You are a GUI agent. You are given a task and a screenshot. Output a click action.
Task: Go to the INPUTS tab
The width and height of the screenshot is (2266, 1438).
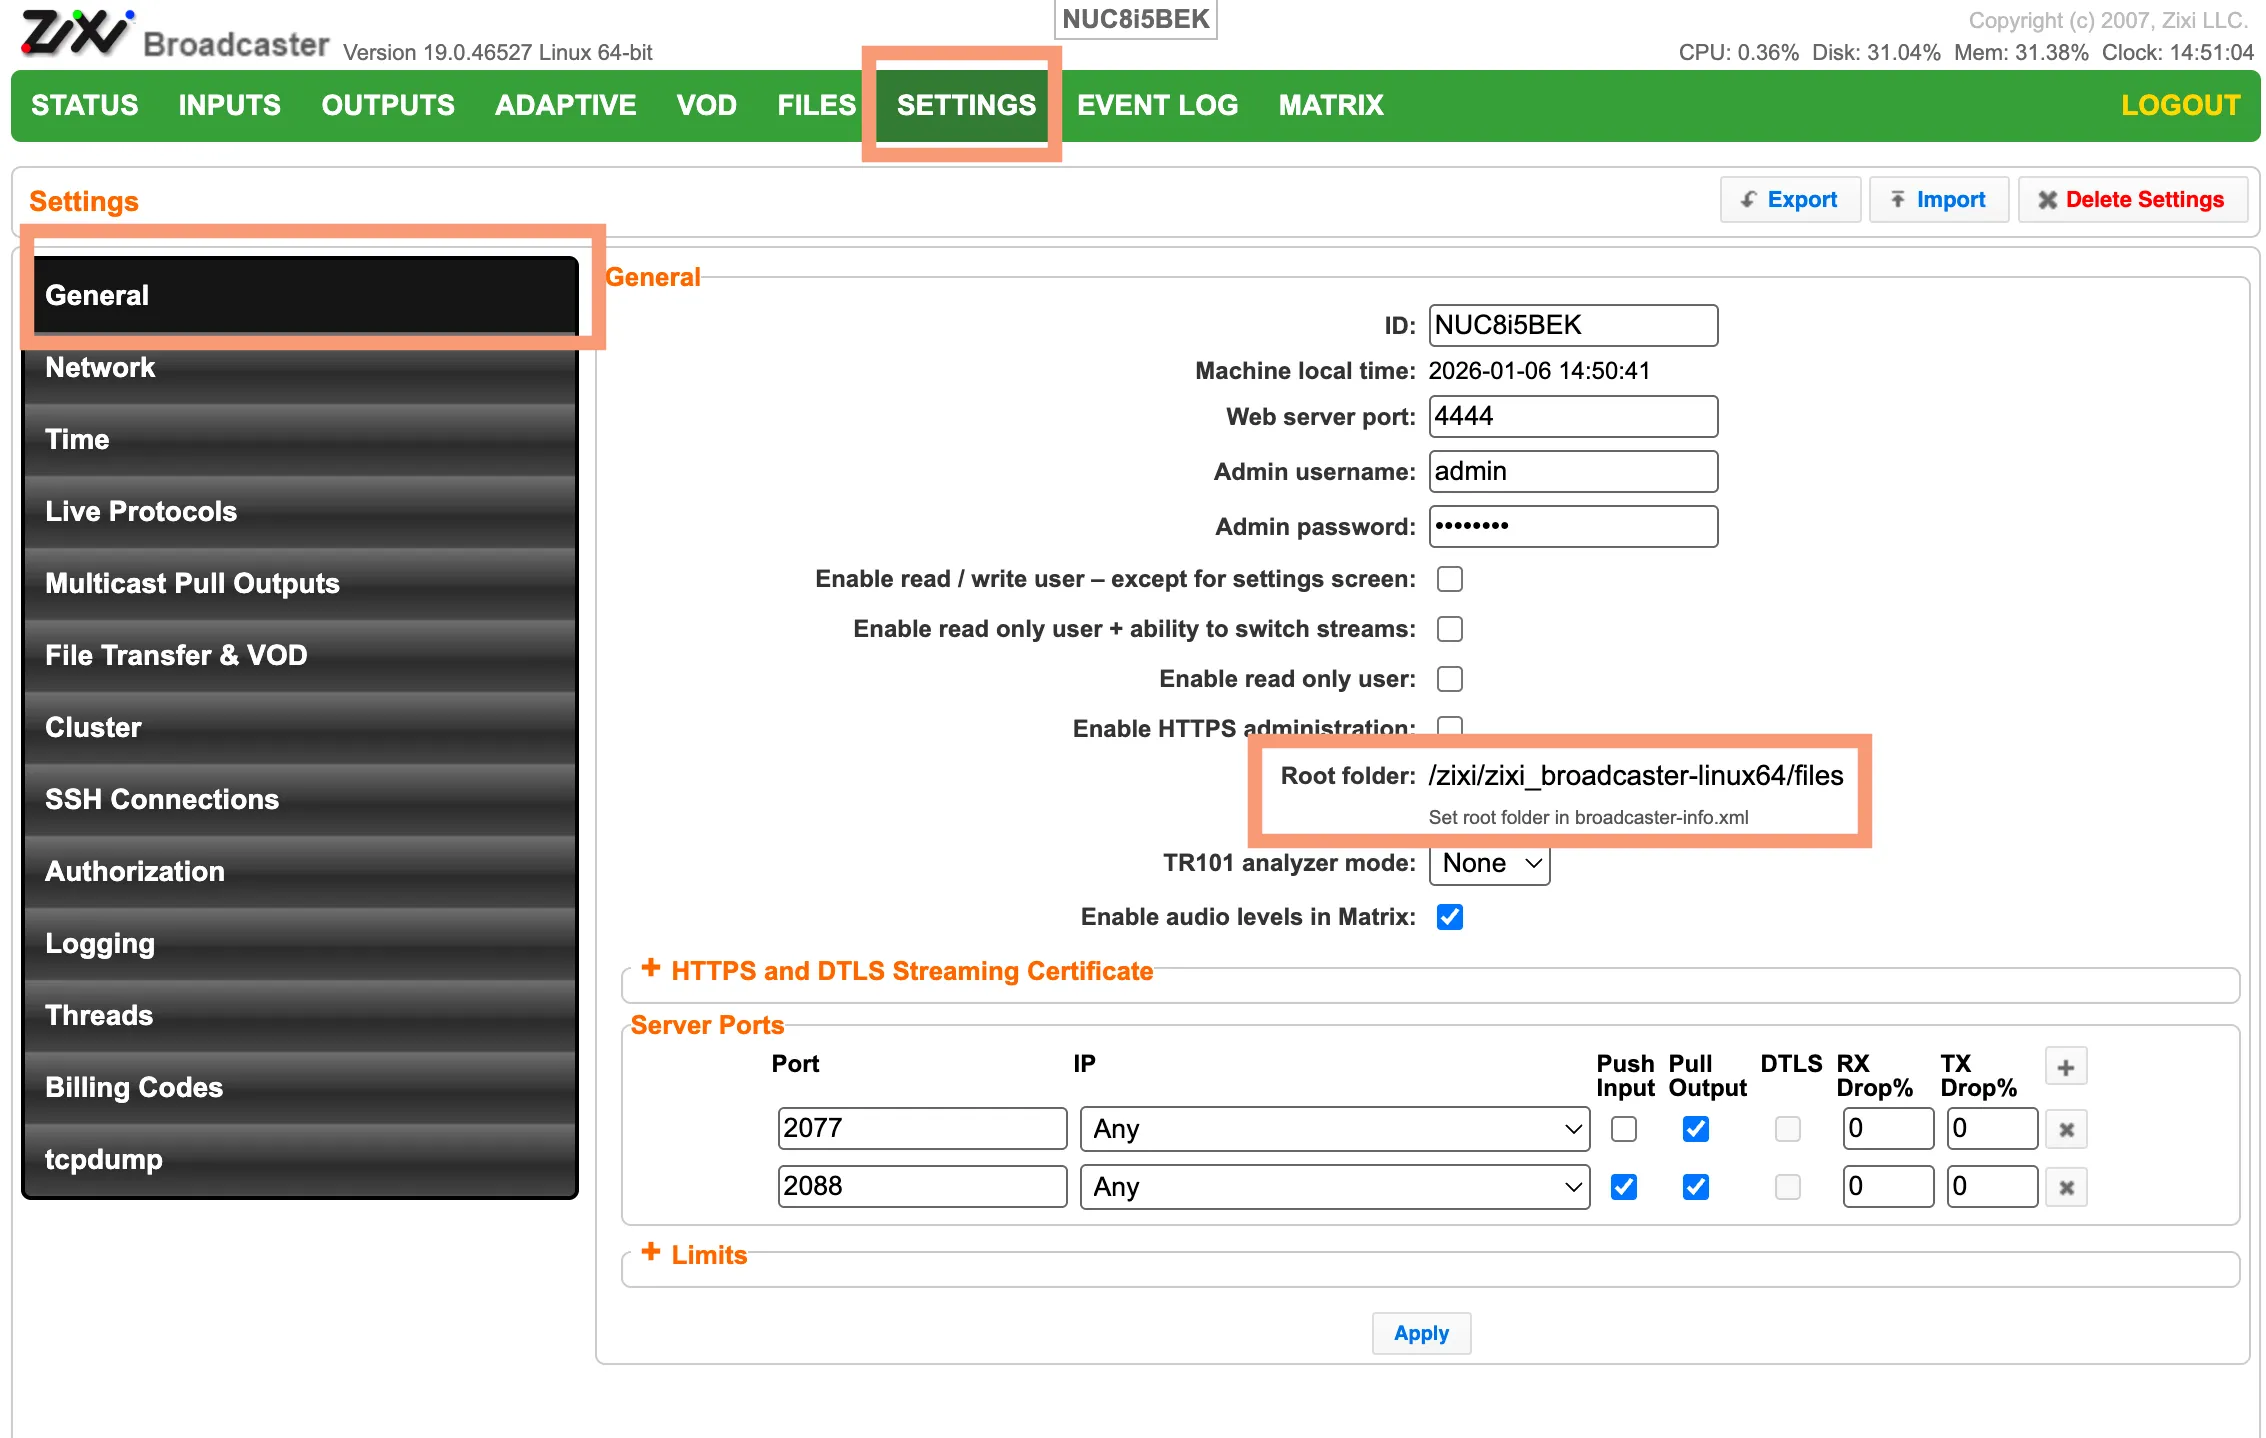[x=230, y=105]
